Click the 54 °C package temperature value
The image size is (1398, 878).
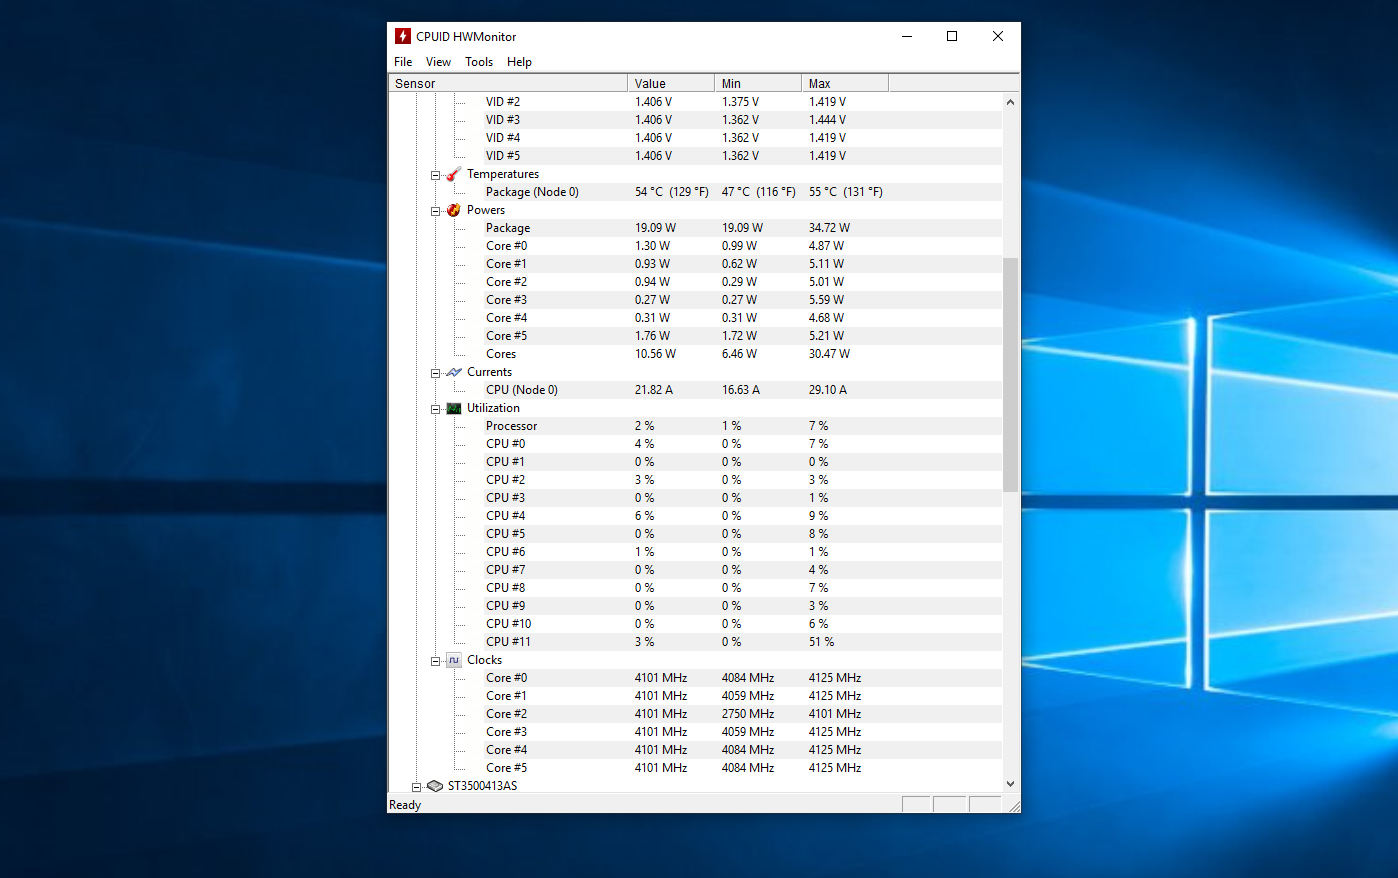pos(672,192)
